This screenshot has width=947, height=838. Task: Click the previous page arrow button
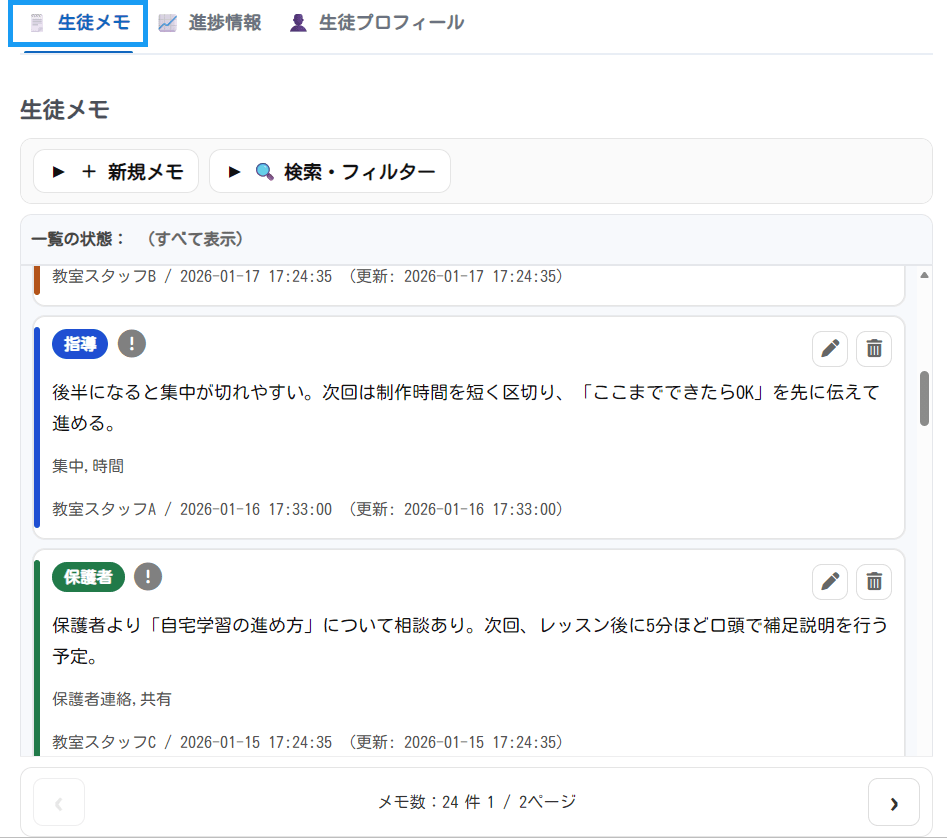59,802
